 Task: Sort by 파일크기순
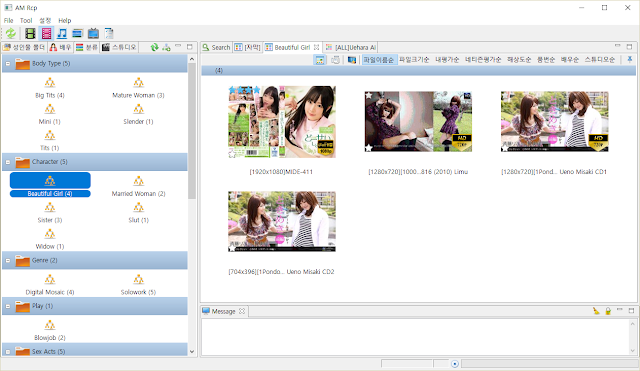pos(414,60)
